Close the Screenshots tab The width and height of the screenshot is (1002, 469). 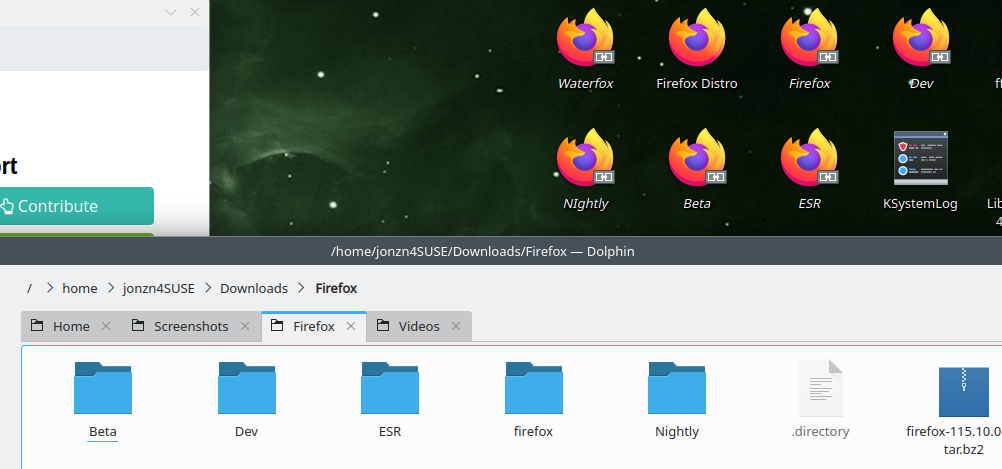point(245,327)
